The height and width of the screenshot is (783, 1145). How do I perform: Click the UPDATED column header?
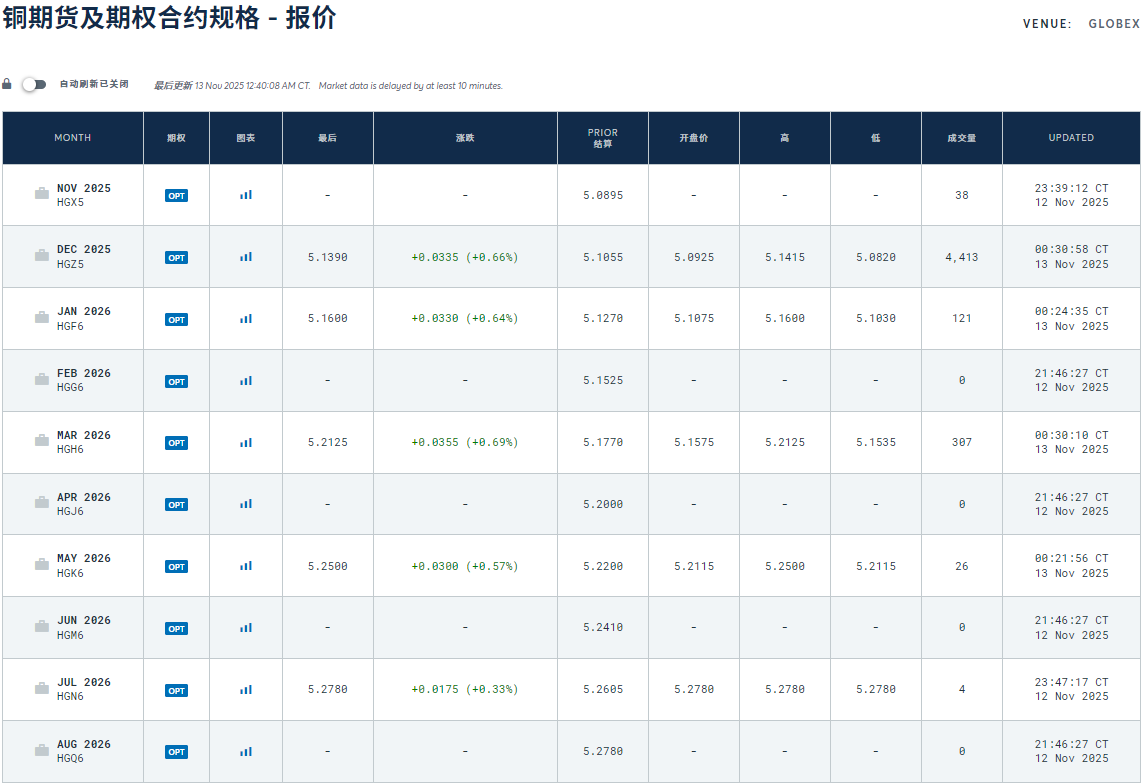1071,138
